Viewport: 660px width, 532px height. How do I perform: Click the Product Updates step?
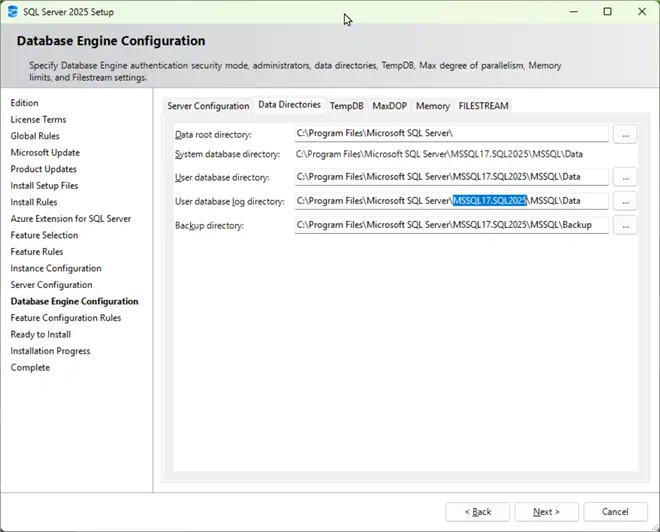pyautogui.click(x=43, y=169)
